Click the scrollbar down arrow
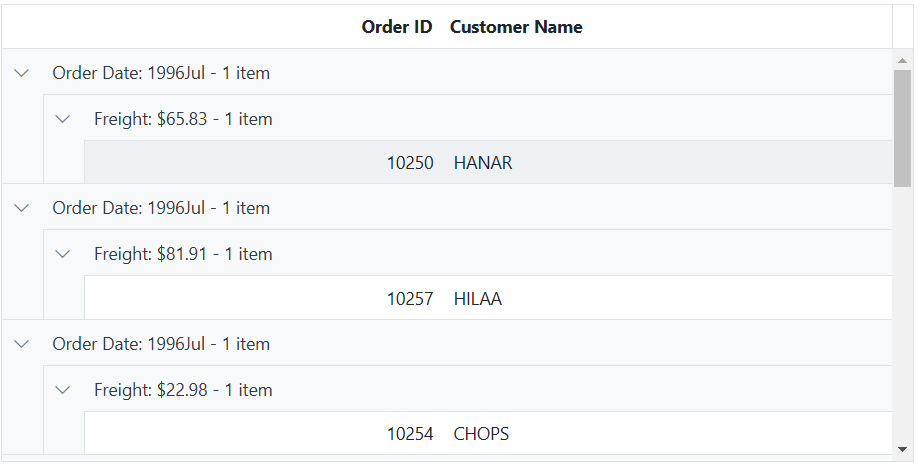 [x=903, y=448]
